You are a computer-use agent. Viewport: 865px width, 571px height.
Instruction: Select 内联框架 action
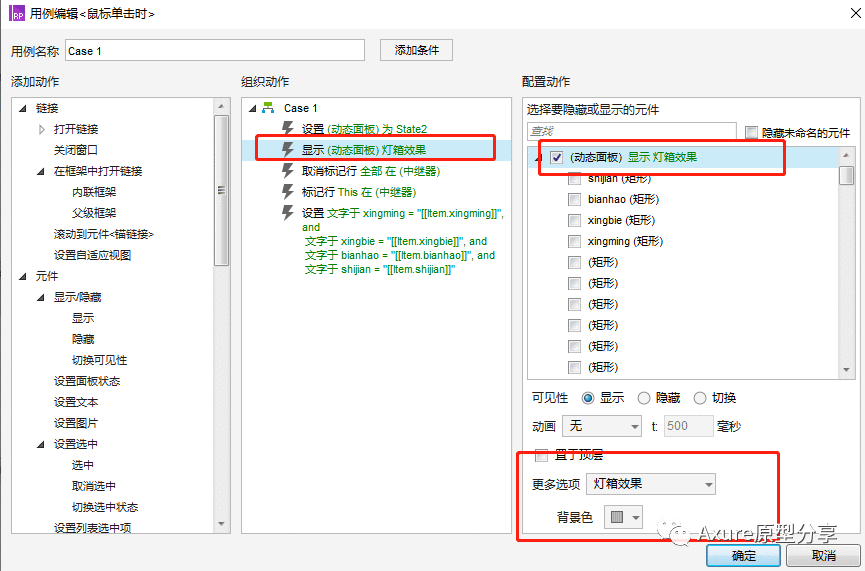pos(94,192)
